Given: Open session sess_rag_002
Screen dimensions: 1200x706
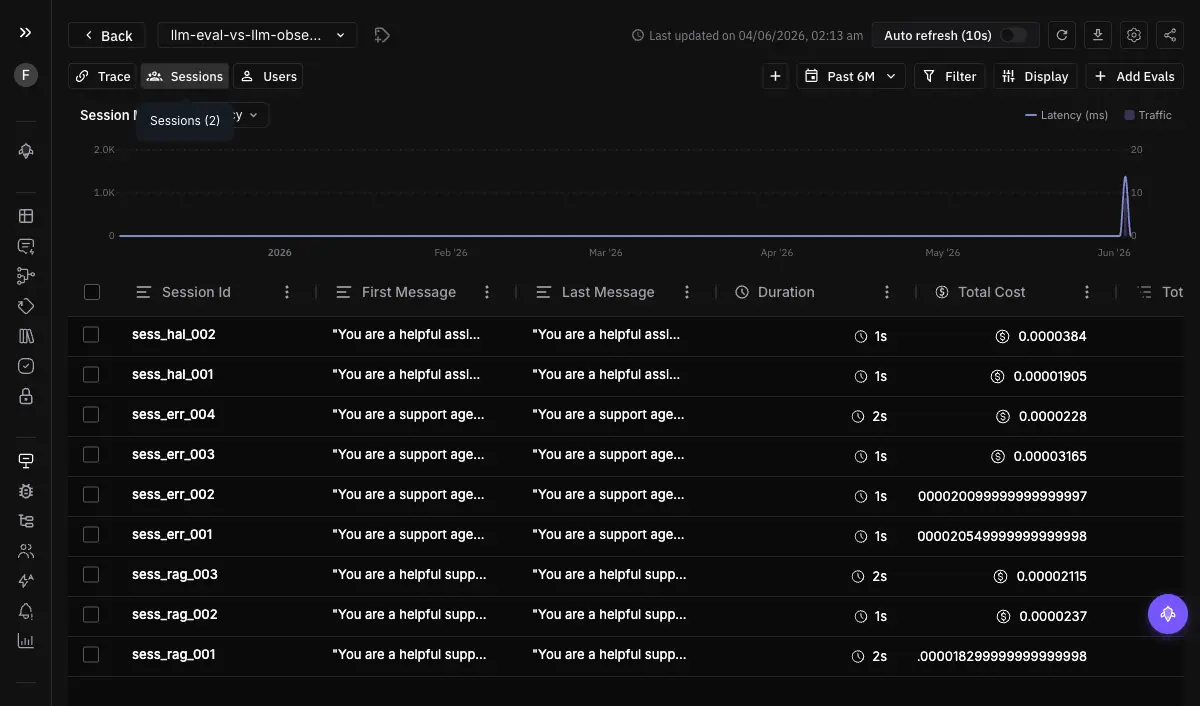Looking at the screenshot, I should (174, 614).
